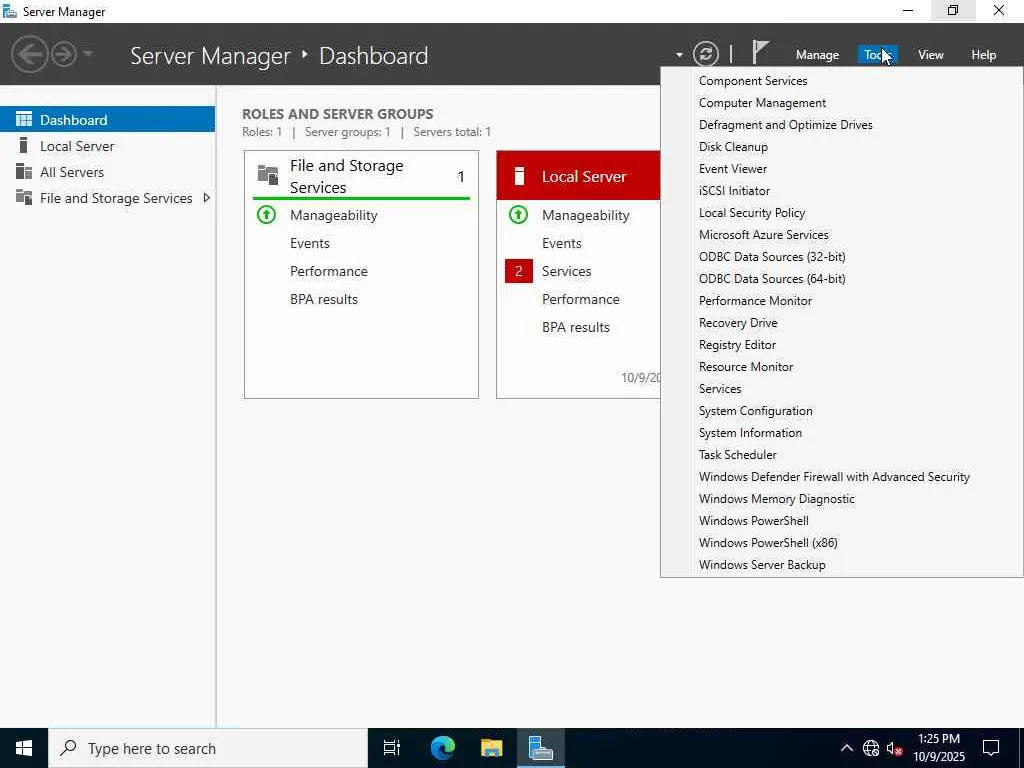Open the dropdown arrow beside refresh icon

coord(679,56)
